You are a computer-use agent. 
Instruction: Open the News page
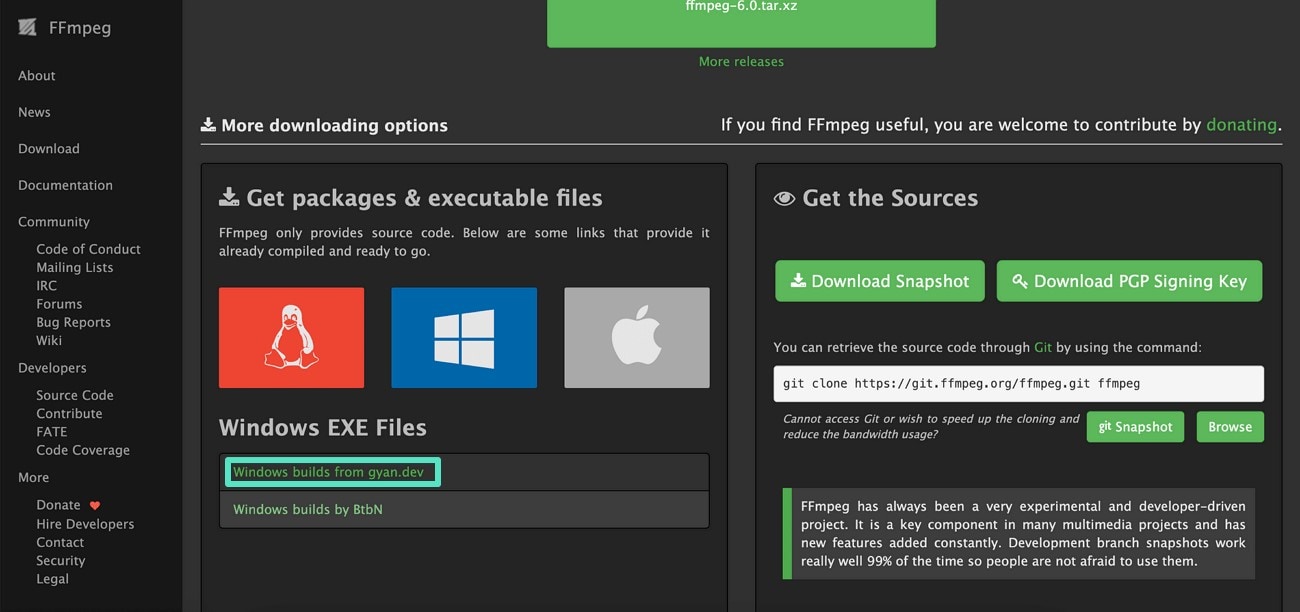point(34,112)
